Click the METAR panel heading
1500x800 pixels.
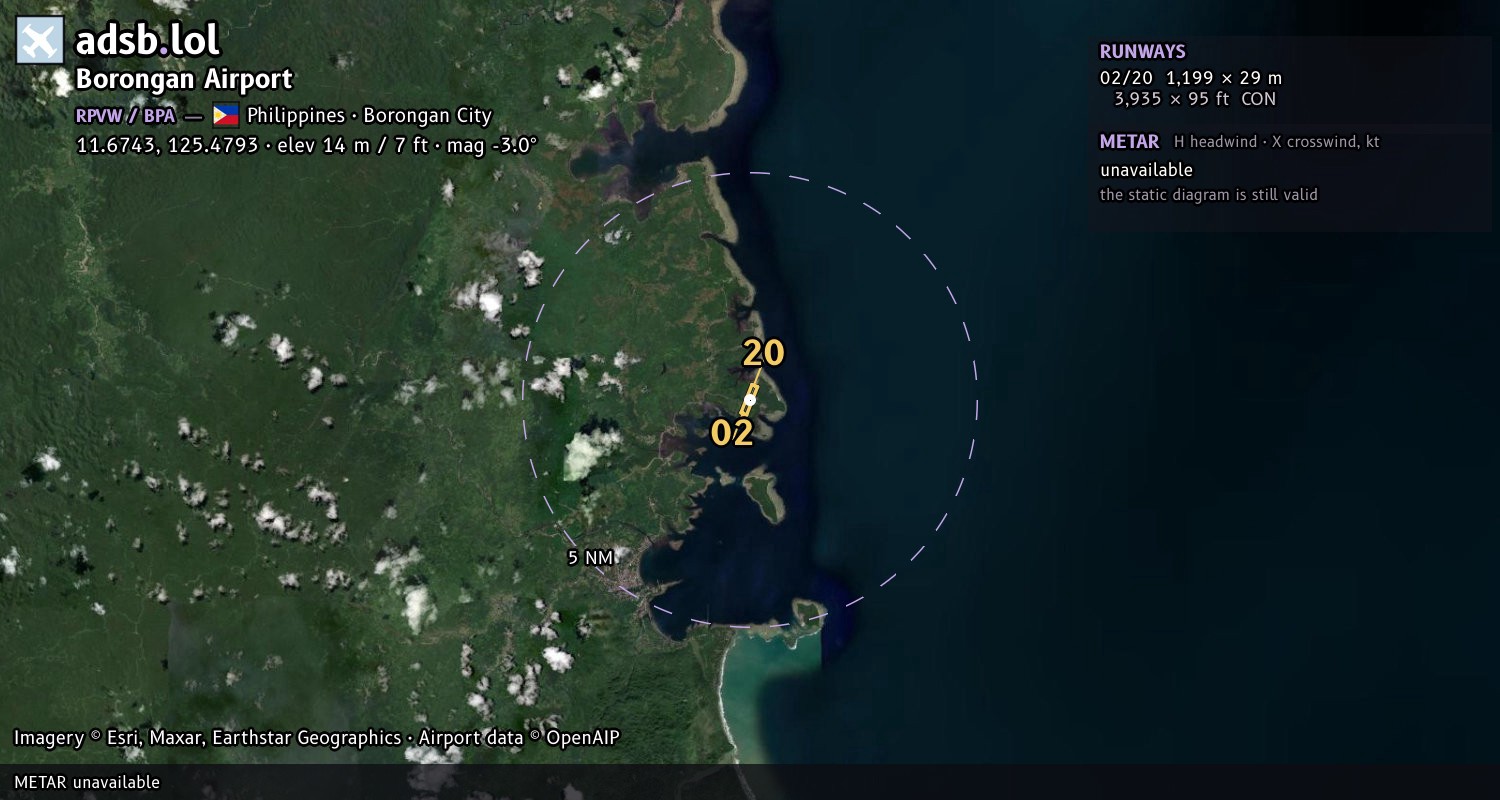click(1129, 142)
